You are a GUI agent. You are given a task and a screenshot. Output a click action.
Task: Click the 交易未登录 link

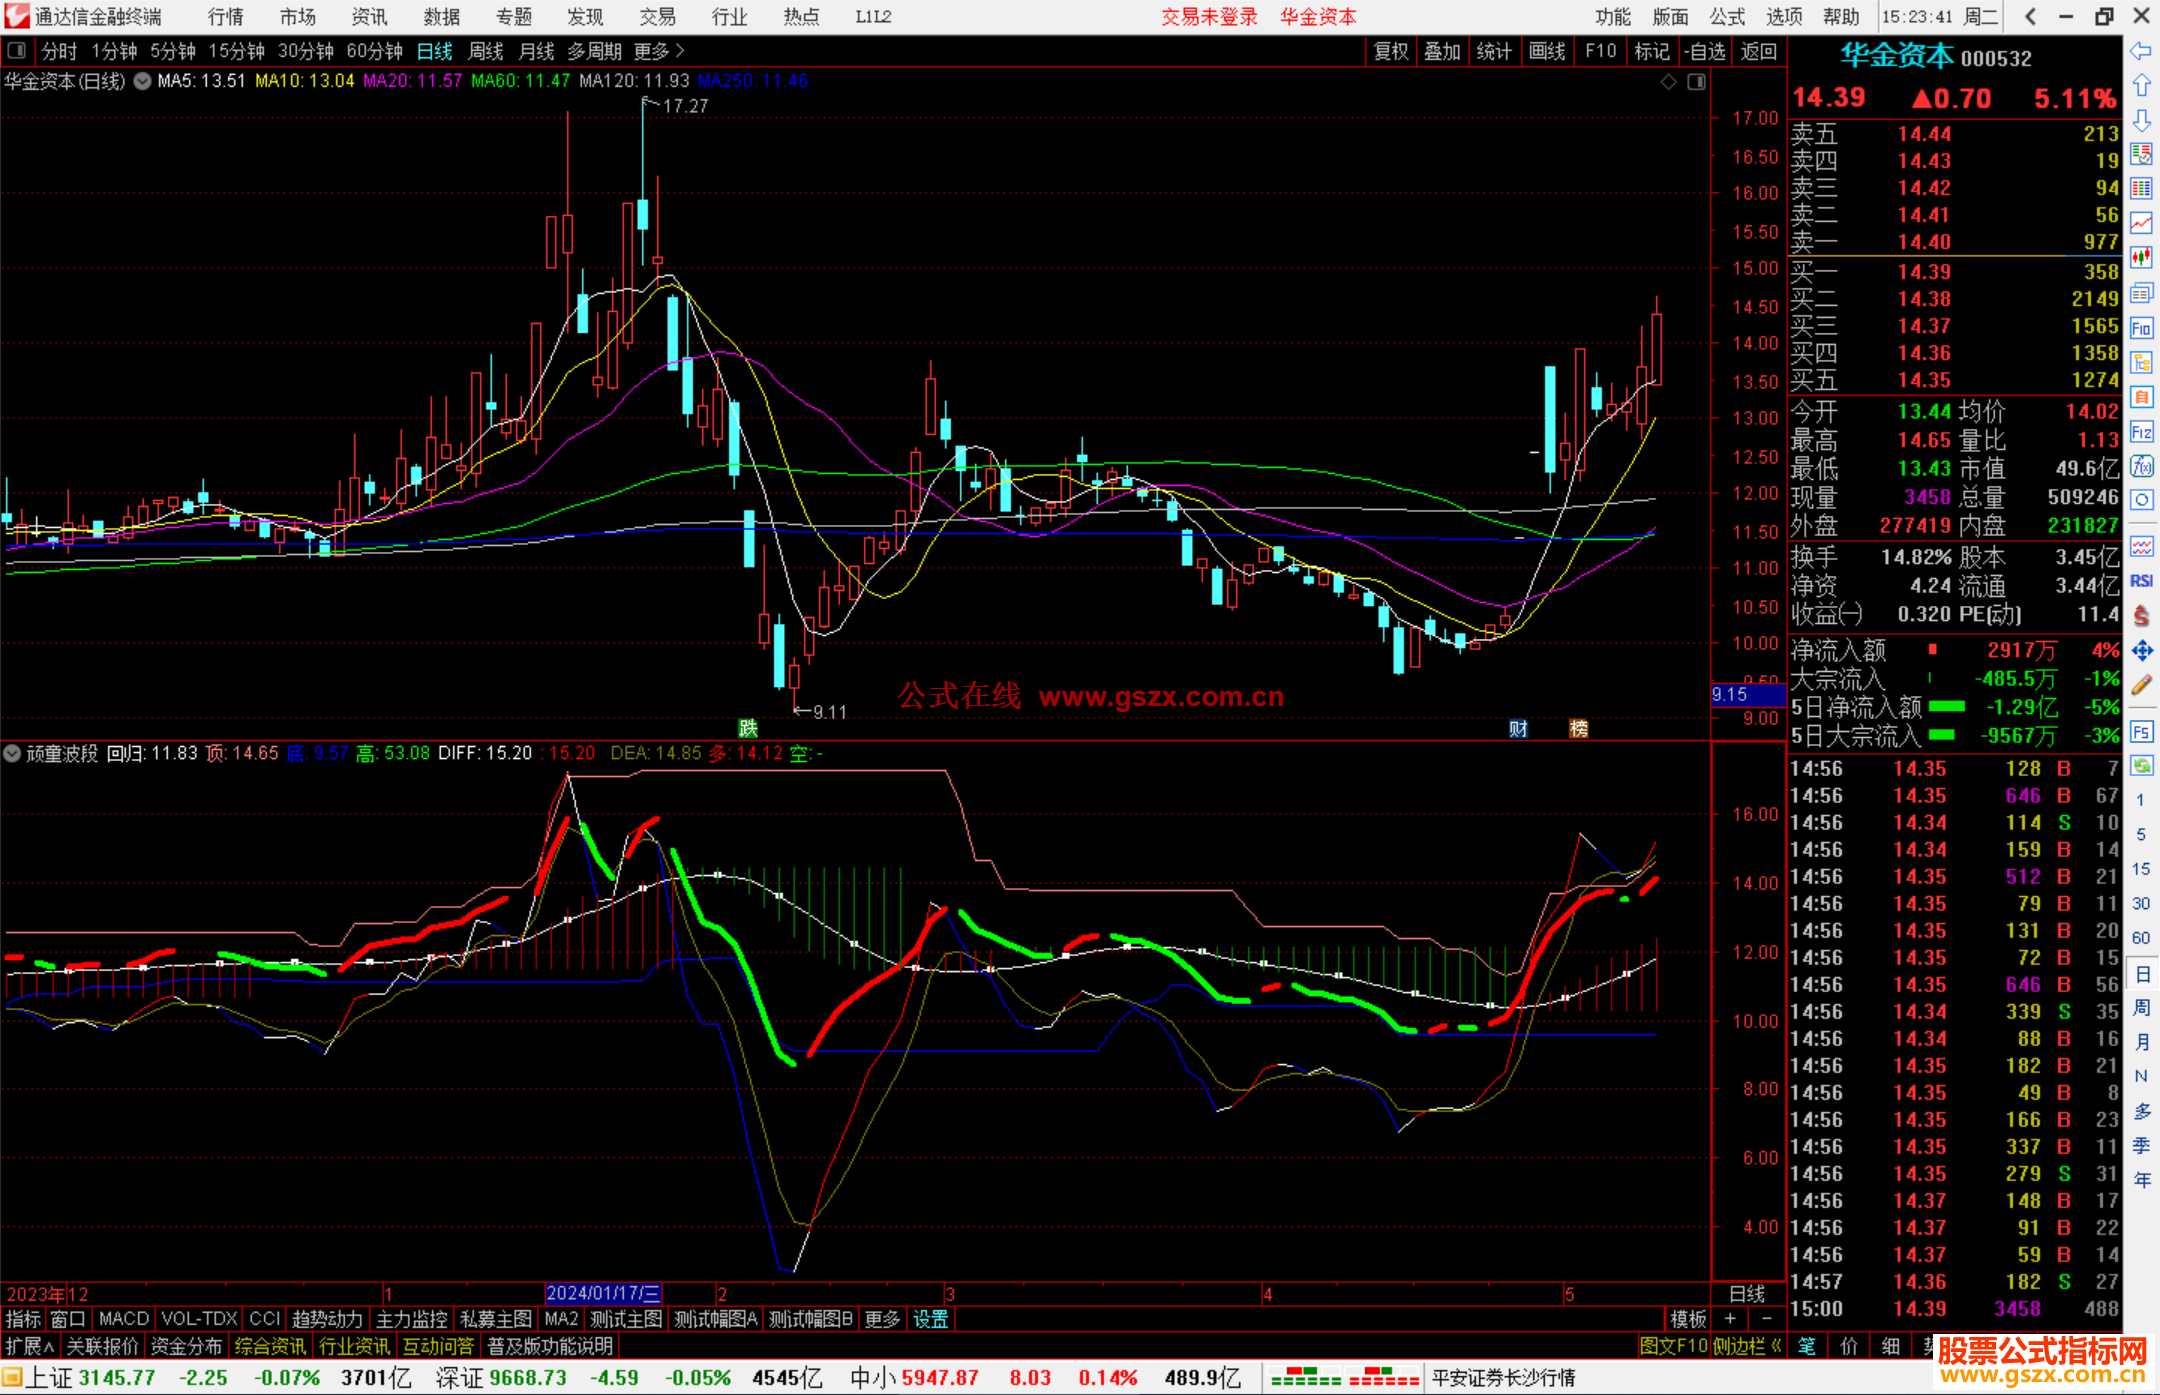click(x=1208, y=17)
